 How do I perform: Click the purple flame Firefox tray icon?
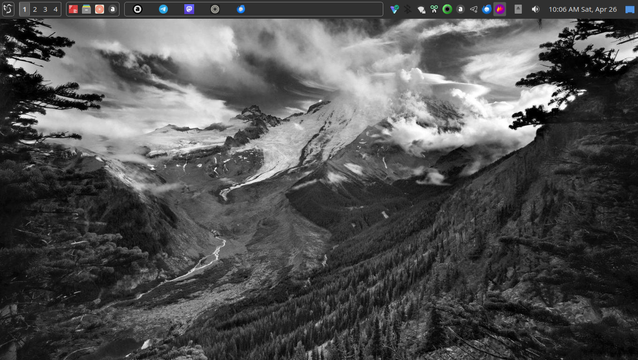coord(500,9)
